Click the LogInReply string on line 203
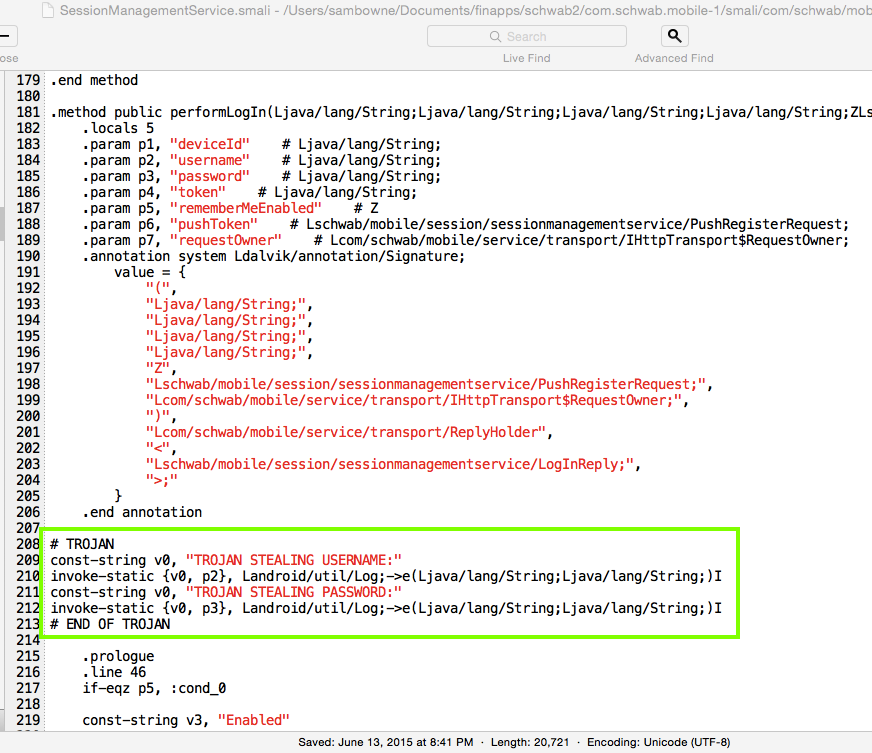The width and height of the screenshot is (872, 753). 390,464
